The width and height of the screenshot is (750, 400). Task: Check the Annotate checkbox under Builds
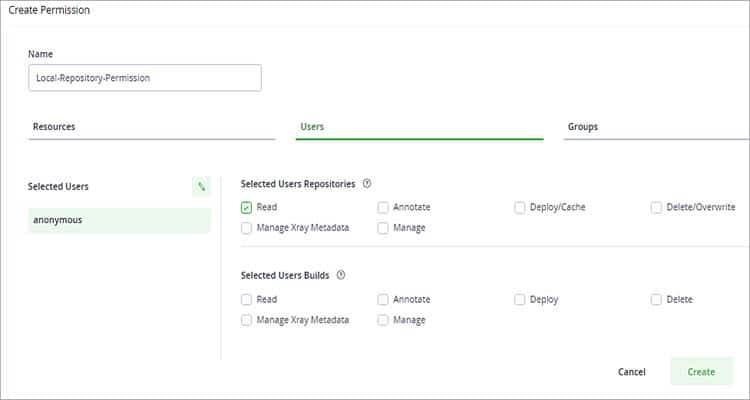(x=383, y=300)
